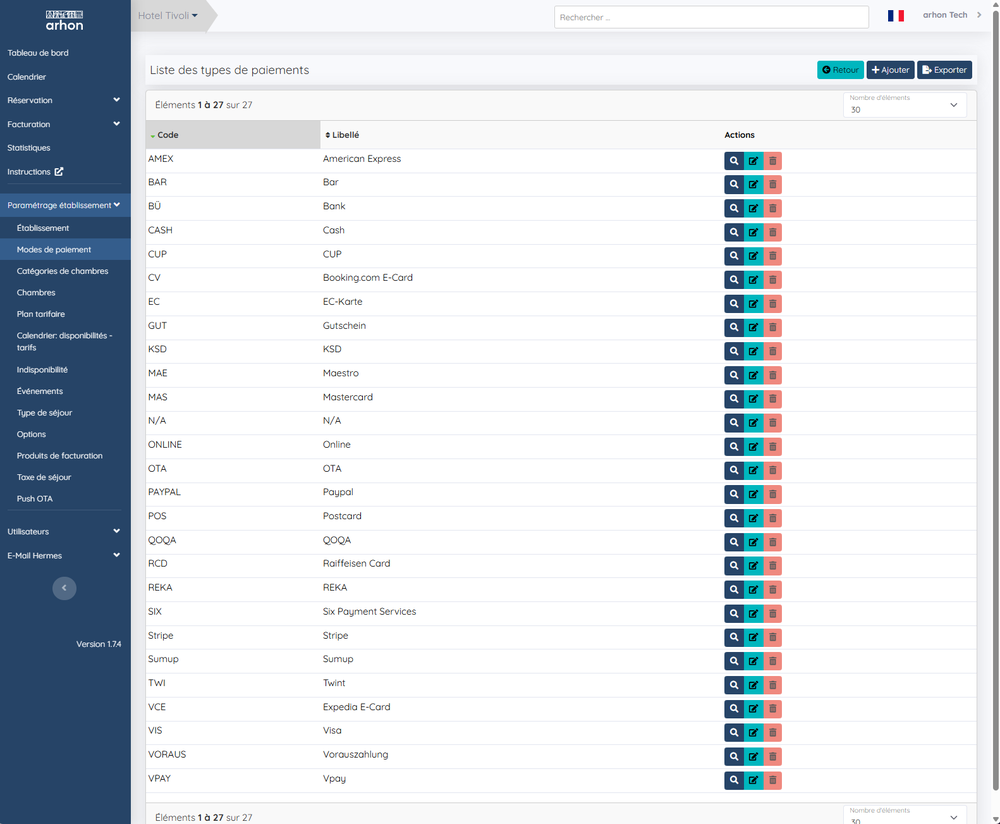Select Modes de paiement in sidebar
The width and height of the screenshot is (1000, 824).
tap(54, 249)
